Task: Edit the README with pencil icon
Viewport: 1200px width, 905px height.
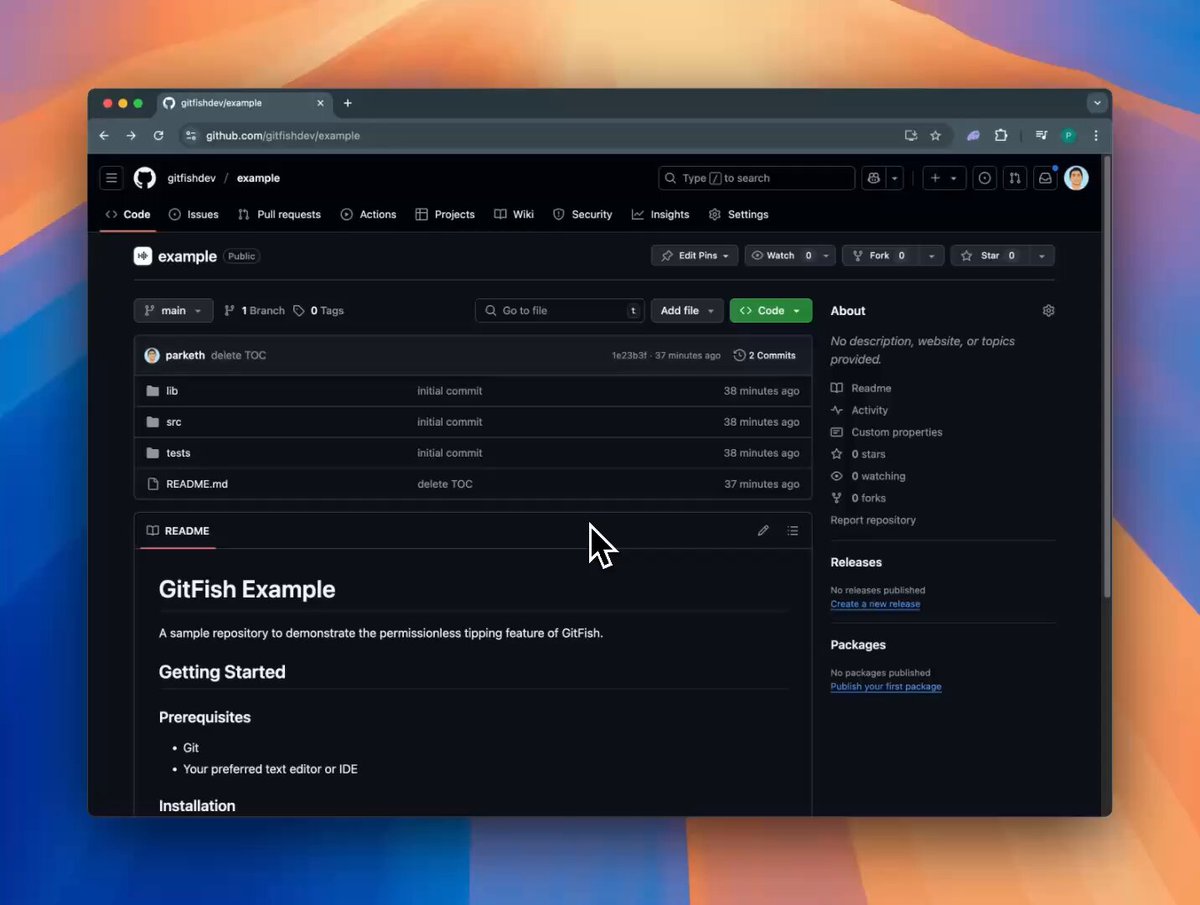Action: 763,531
